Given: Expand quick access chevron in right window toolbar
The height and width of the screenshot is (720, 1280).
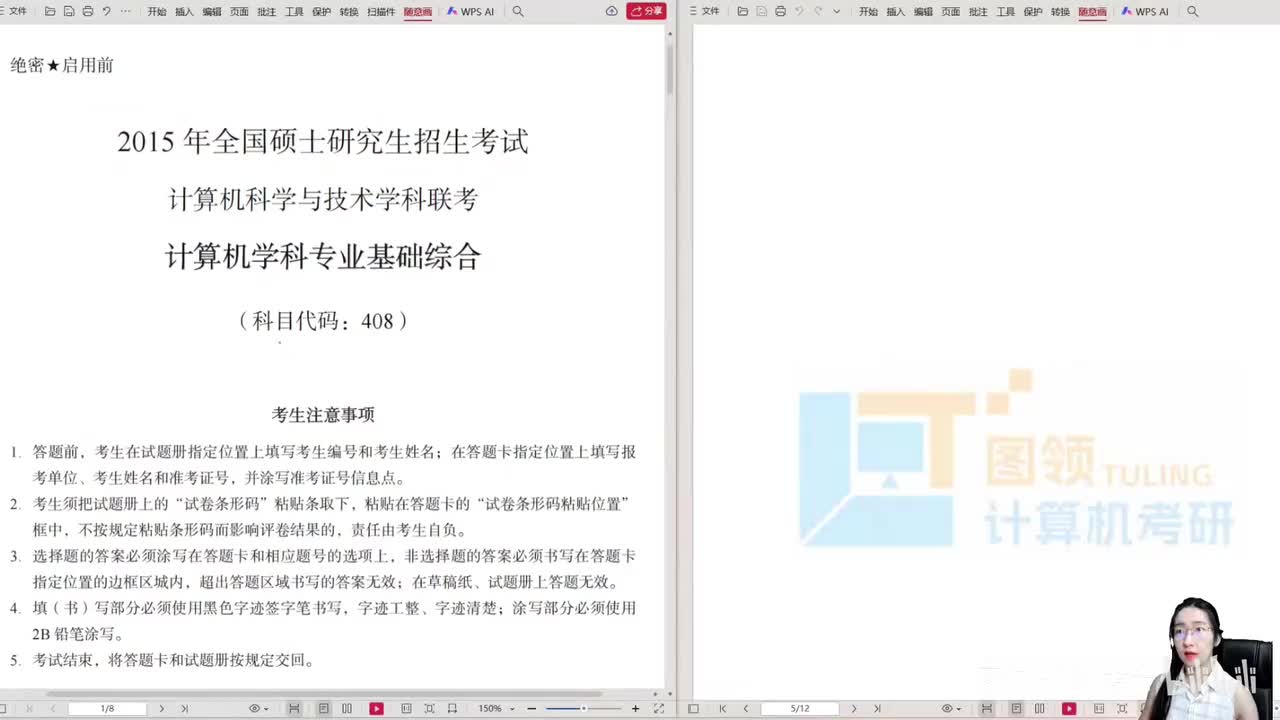Looking at the screenshot, I should click(x=837, y=11).
